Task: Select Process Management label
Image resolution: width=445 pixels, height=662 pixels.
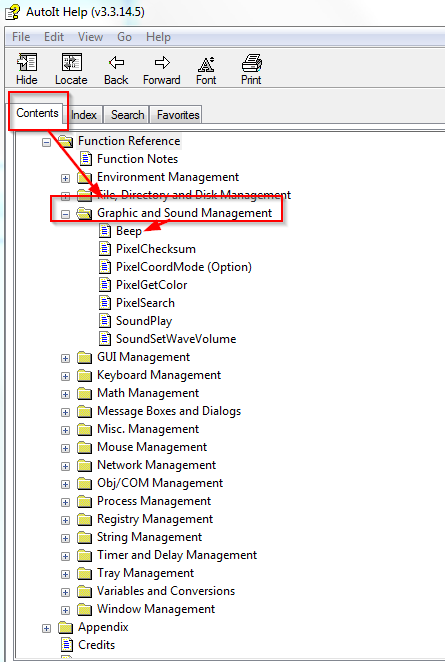Action: tap(154, 501)
